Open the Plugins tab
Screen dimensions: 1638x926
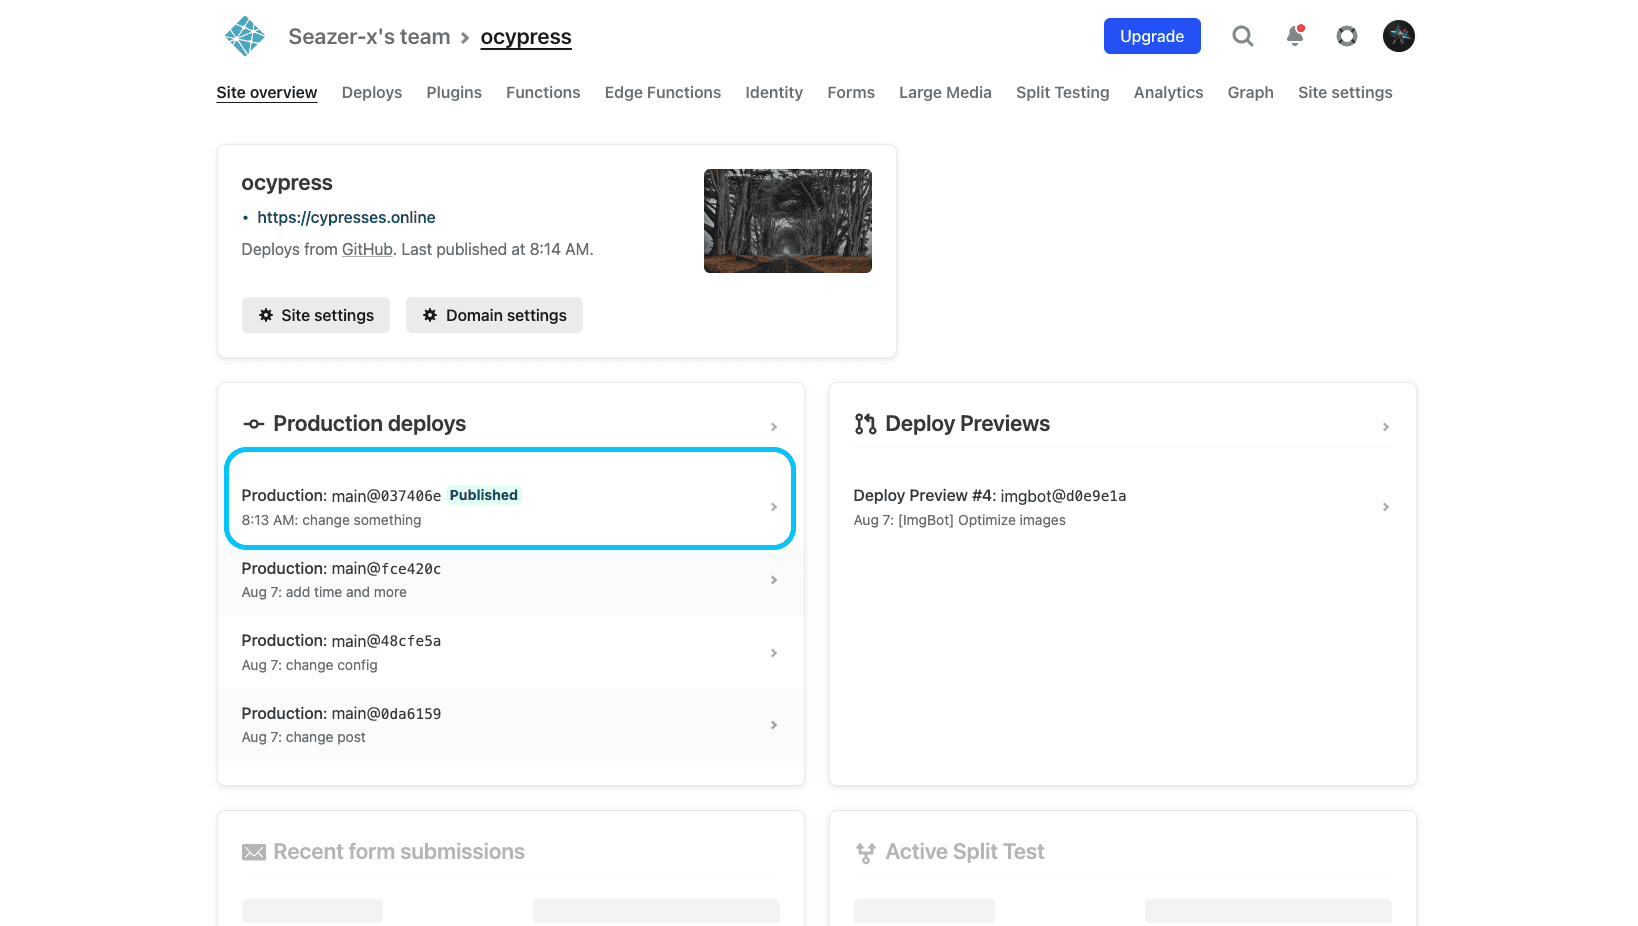pos(454,92)
